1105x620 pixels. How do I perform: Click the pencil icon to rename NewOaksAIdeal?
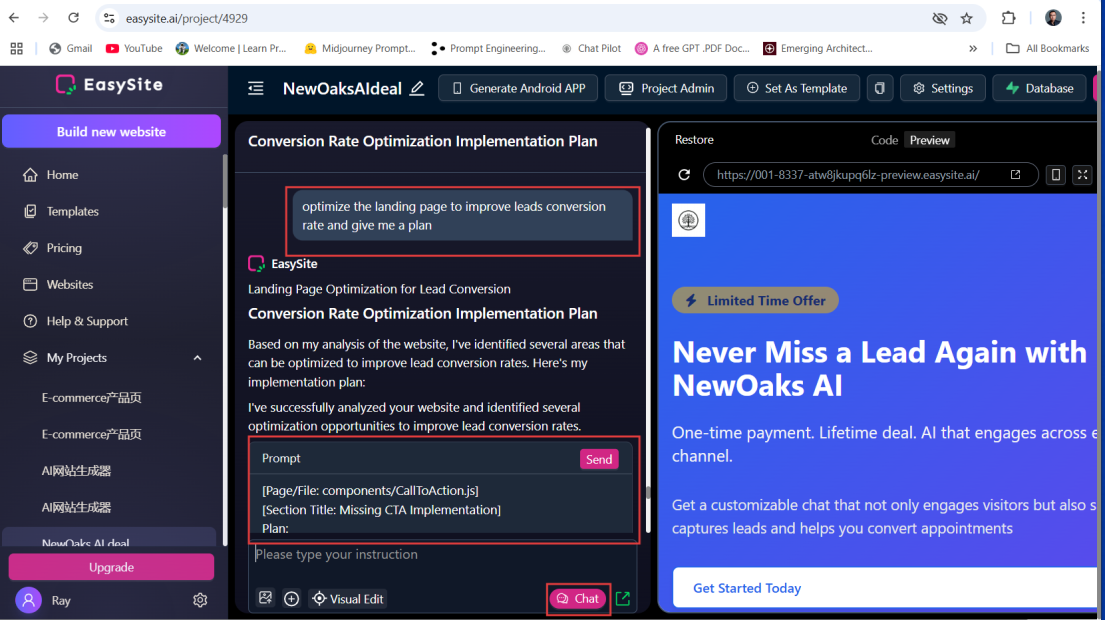[417, 89]
